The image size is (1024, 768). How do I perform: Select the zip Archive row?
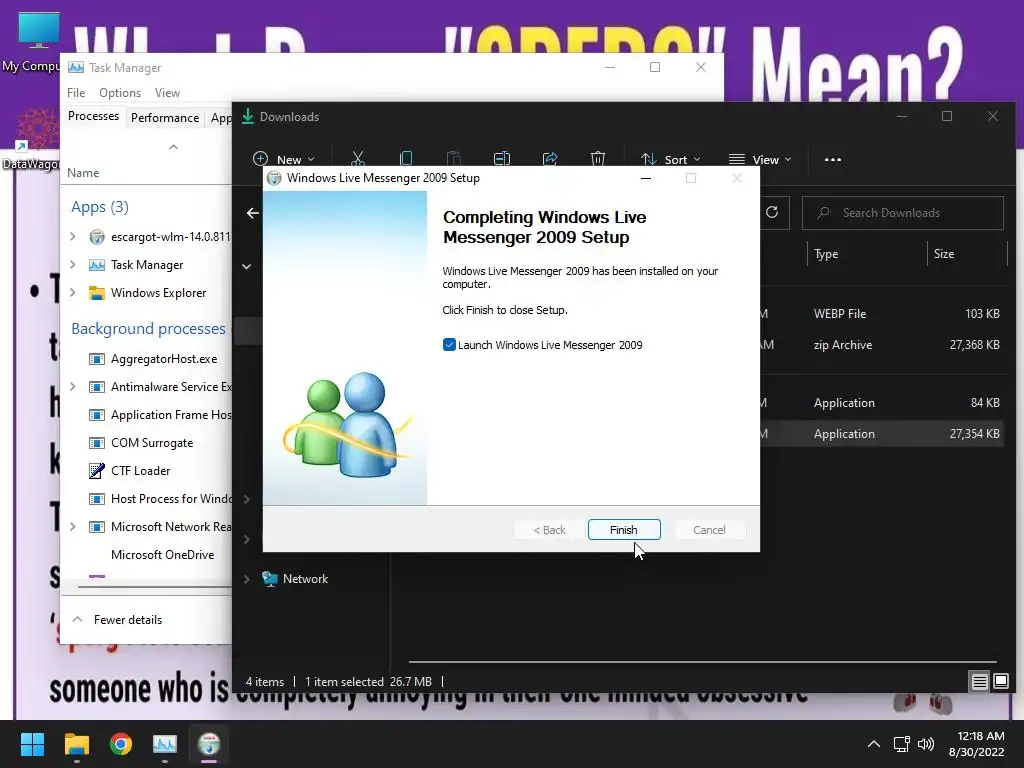pos(882,345)
